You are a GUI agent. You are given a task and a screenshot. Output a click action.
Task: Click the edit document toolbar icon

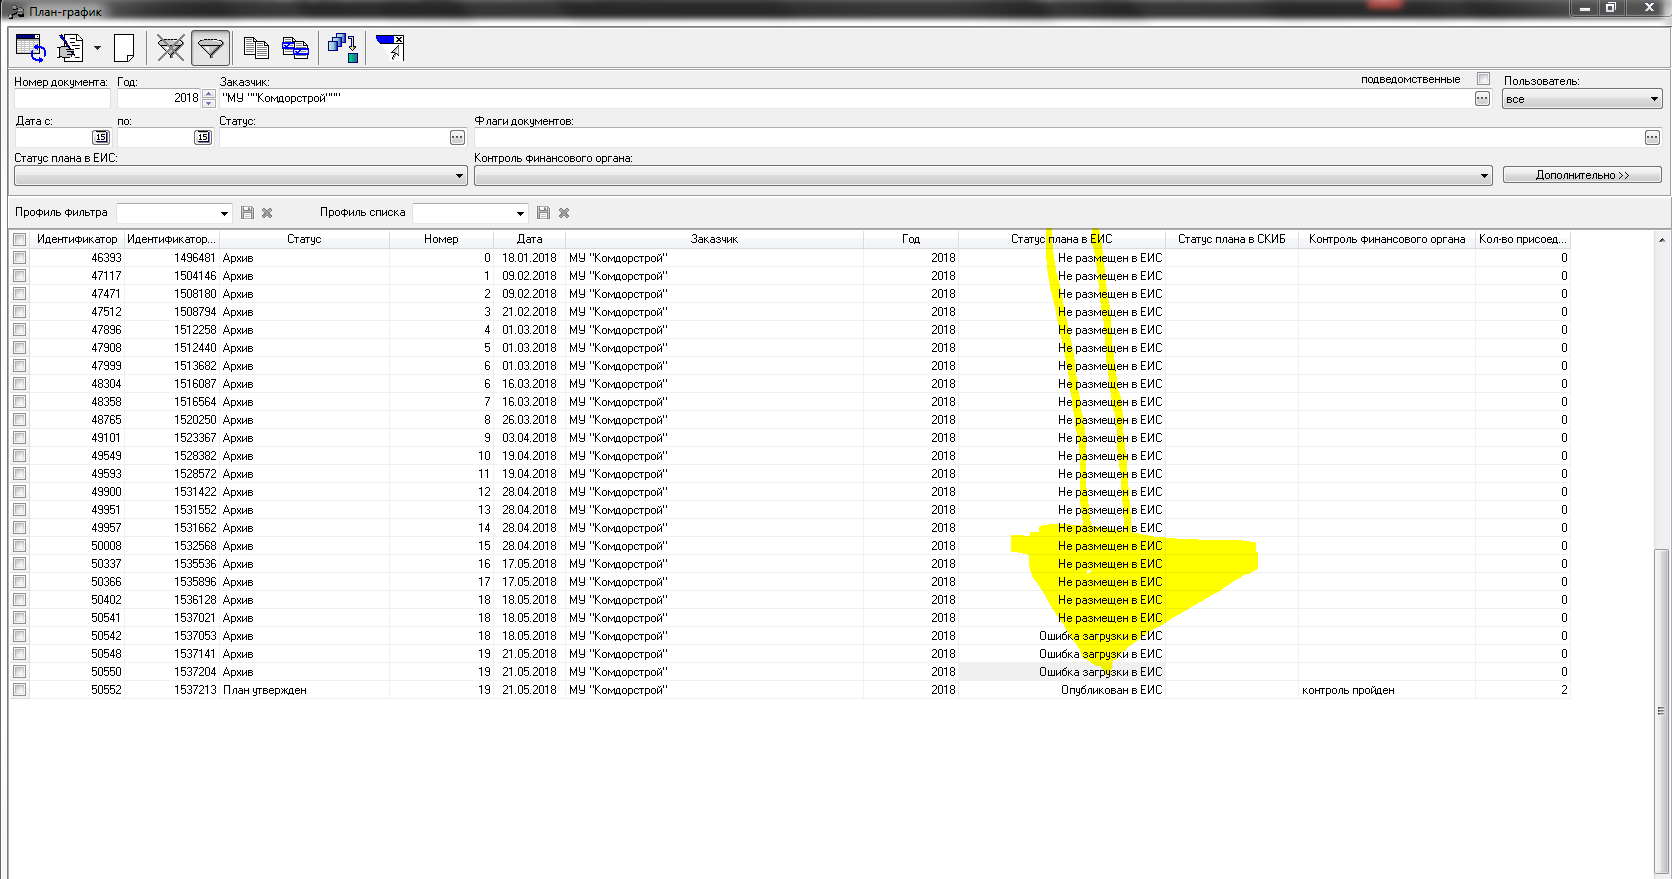click(x=70, y=47)
